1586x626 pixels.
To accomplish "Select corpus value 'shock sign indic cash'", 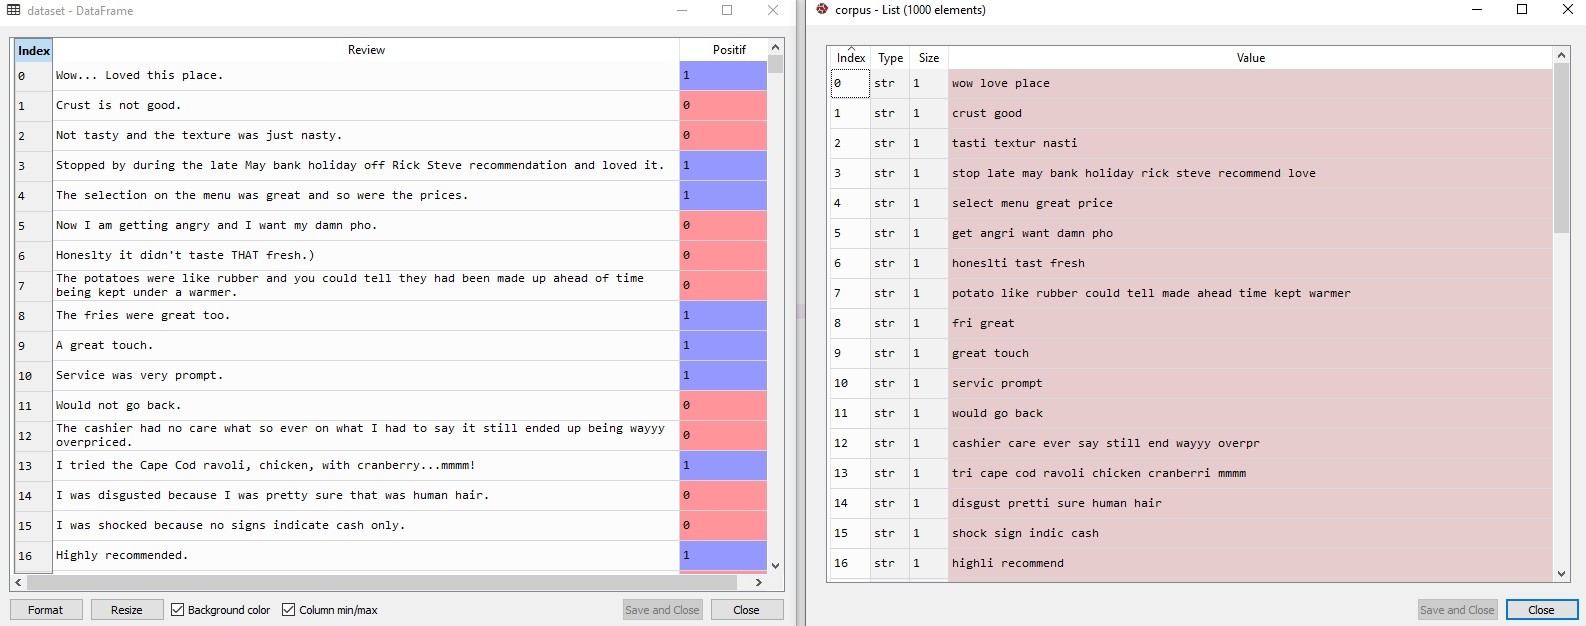I will point(1250,534).
